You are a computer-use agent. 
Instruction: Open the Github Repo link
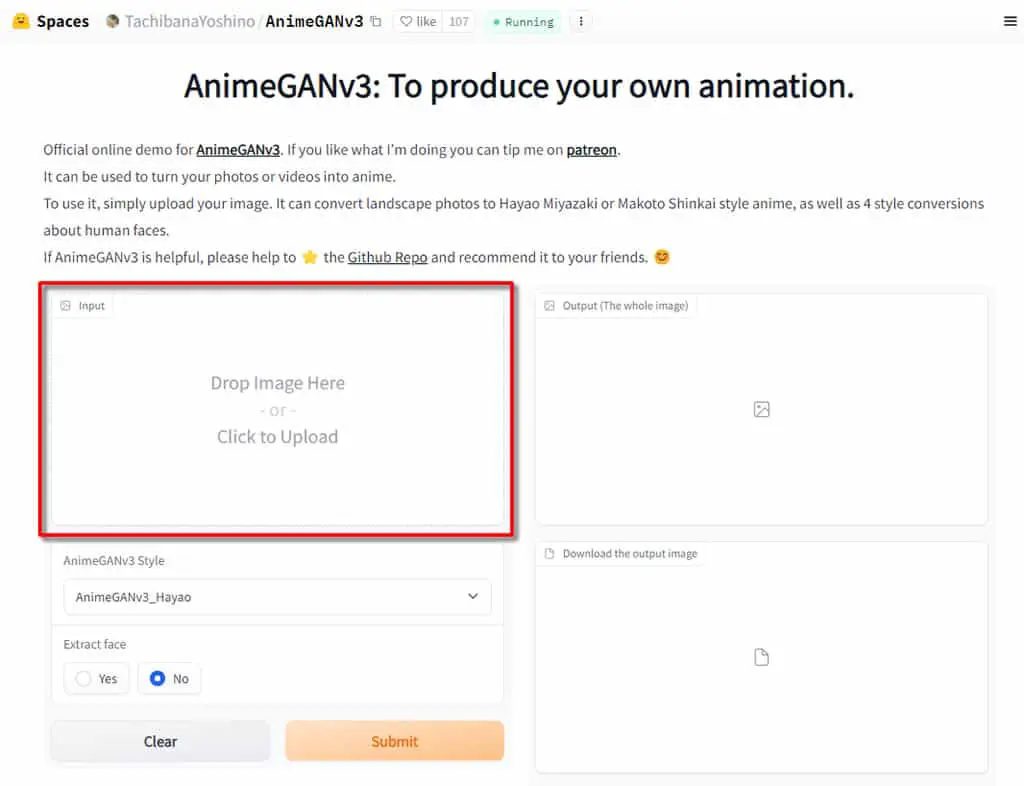coord(387,257)
